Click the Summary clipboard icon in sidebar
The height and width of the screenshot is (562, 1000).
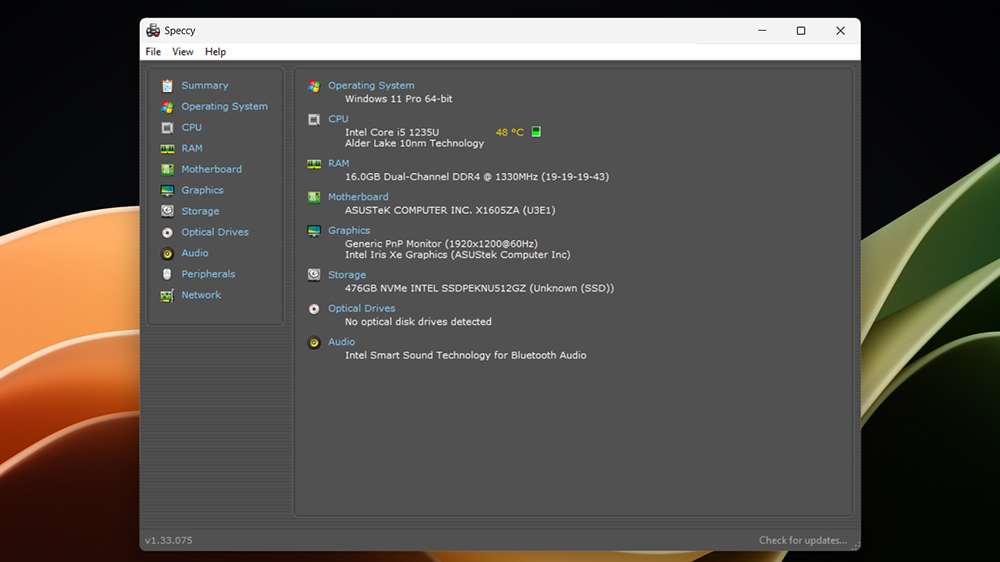pos(167,85)
